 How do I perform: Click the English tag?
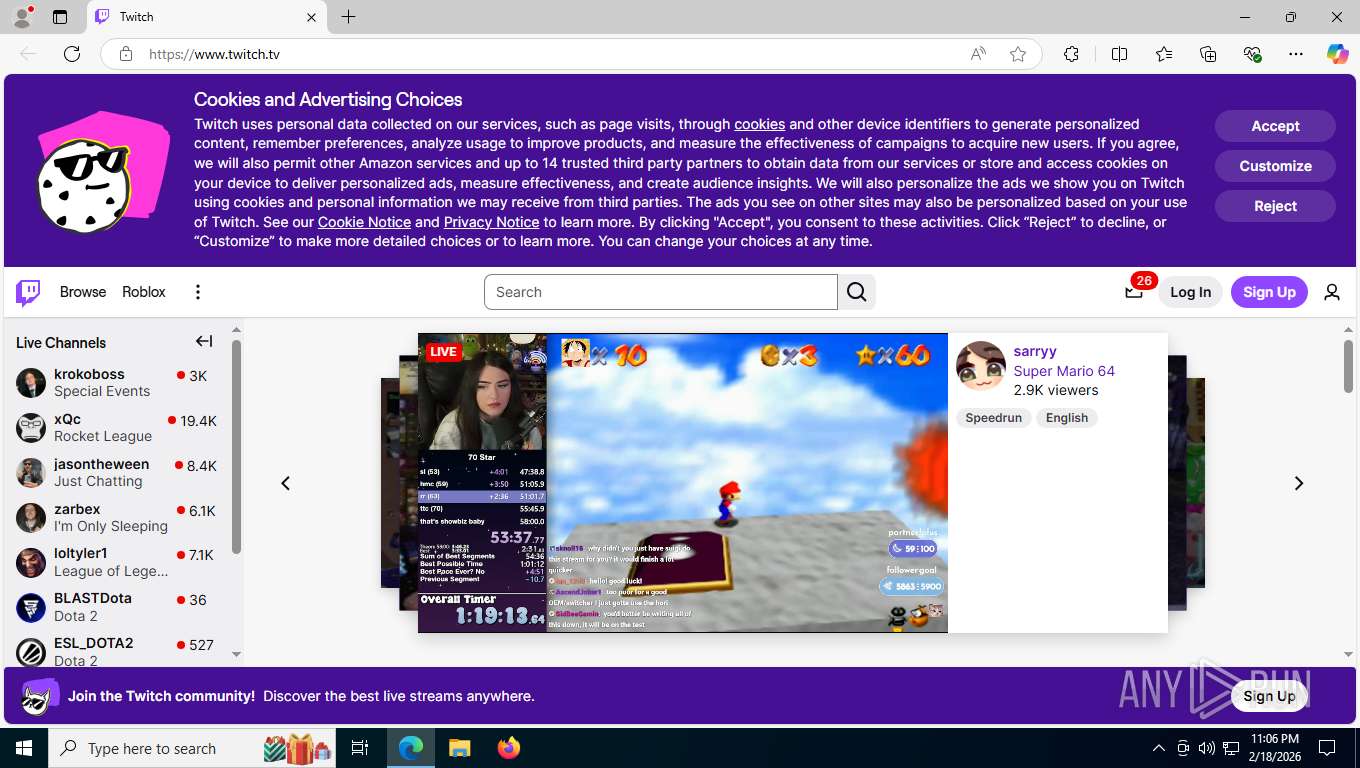pyautogui.click(x=1067, y=418)
